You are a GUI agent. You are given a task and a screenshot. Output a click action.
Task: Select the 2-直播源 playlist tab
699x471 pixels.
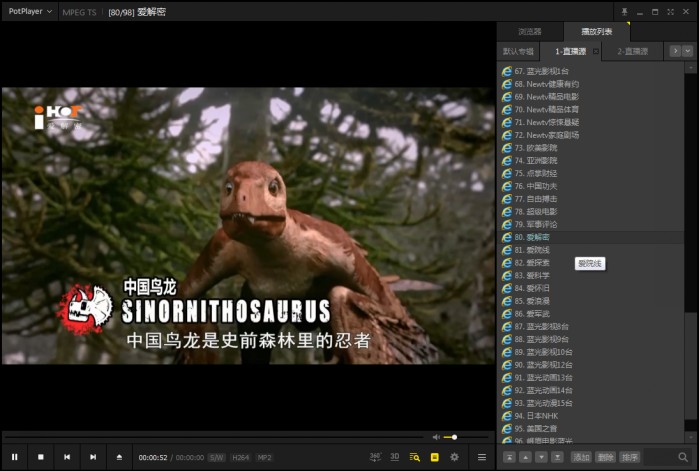click(632, 51)
